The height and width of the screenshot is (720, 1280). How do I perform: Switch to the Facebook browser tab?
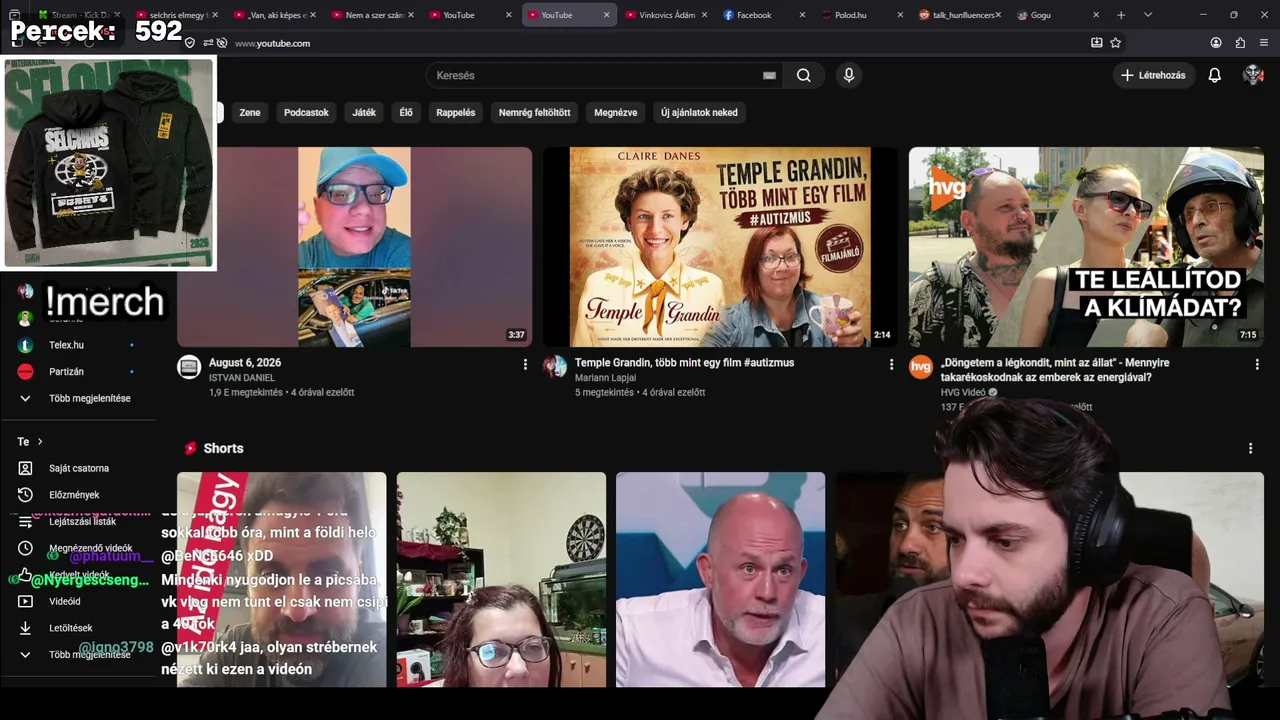pos(762,15)
